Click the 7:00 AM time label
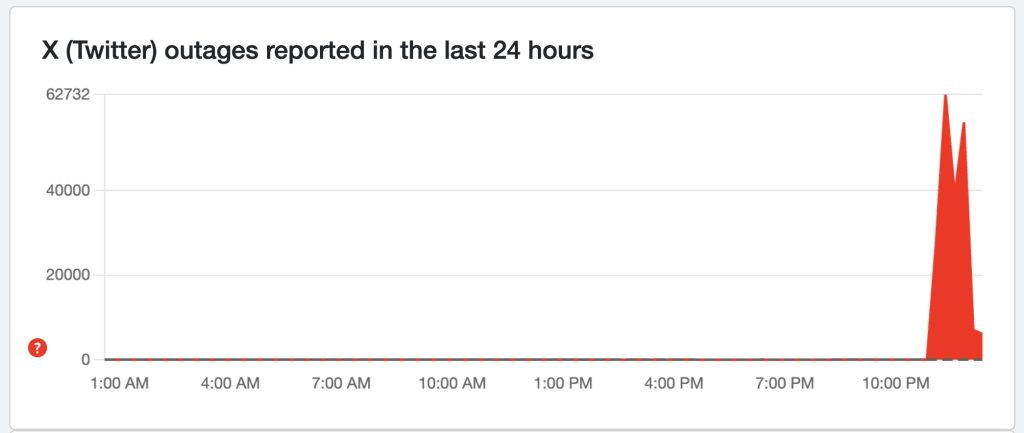Screen dimensions: 1024x433 click(x=342, y=383)
